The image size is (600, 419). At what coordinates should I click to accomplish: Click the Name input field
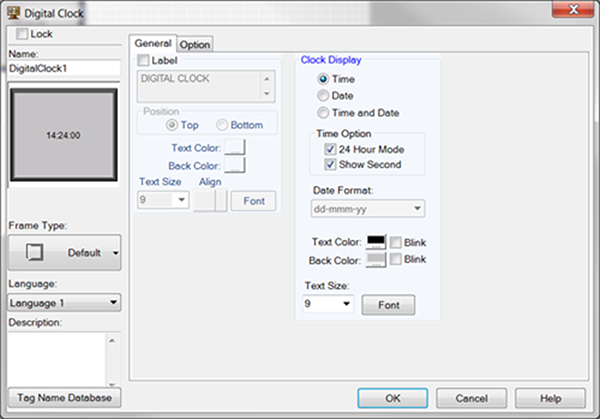tap(64, 68)
